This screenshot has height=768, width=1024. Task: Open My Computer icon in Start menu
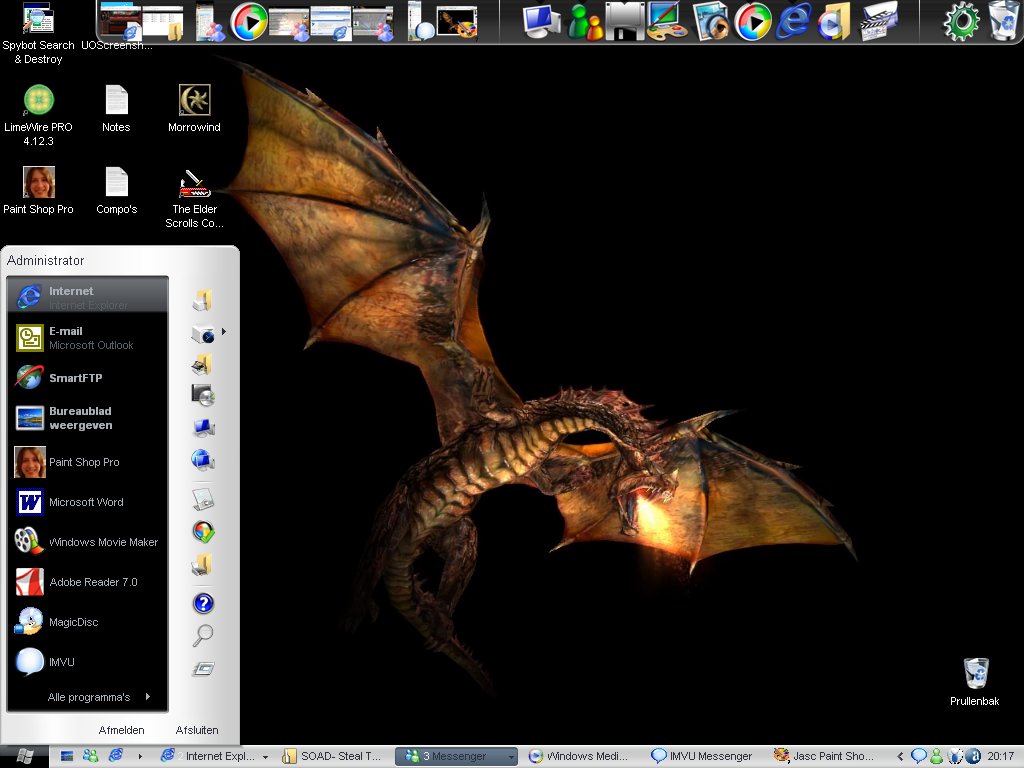pos(203,428)
